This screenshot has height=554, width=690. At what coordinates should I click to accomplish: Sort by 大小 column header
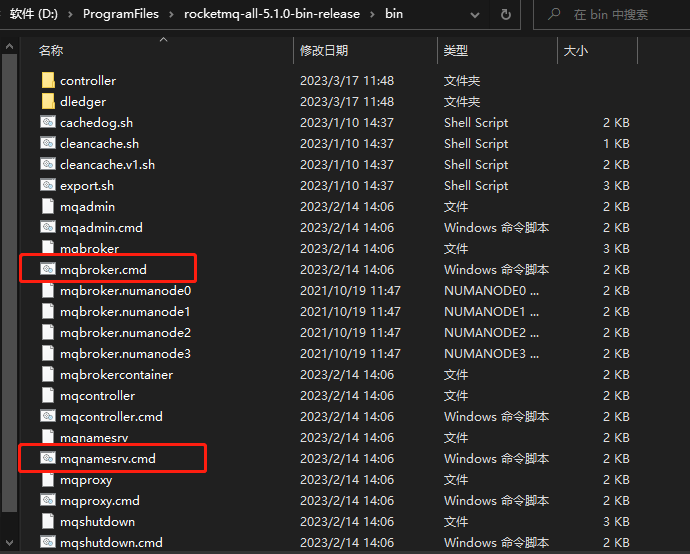576,51
